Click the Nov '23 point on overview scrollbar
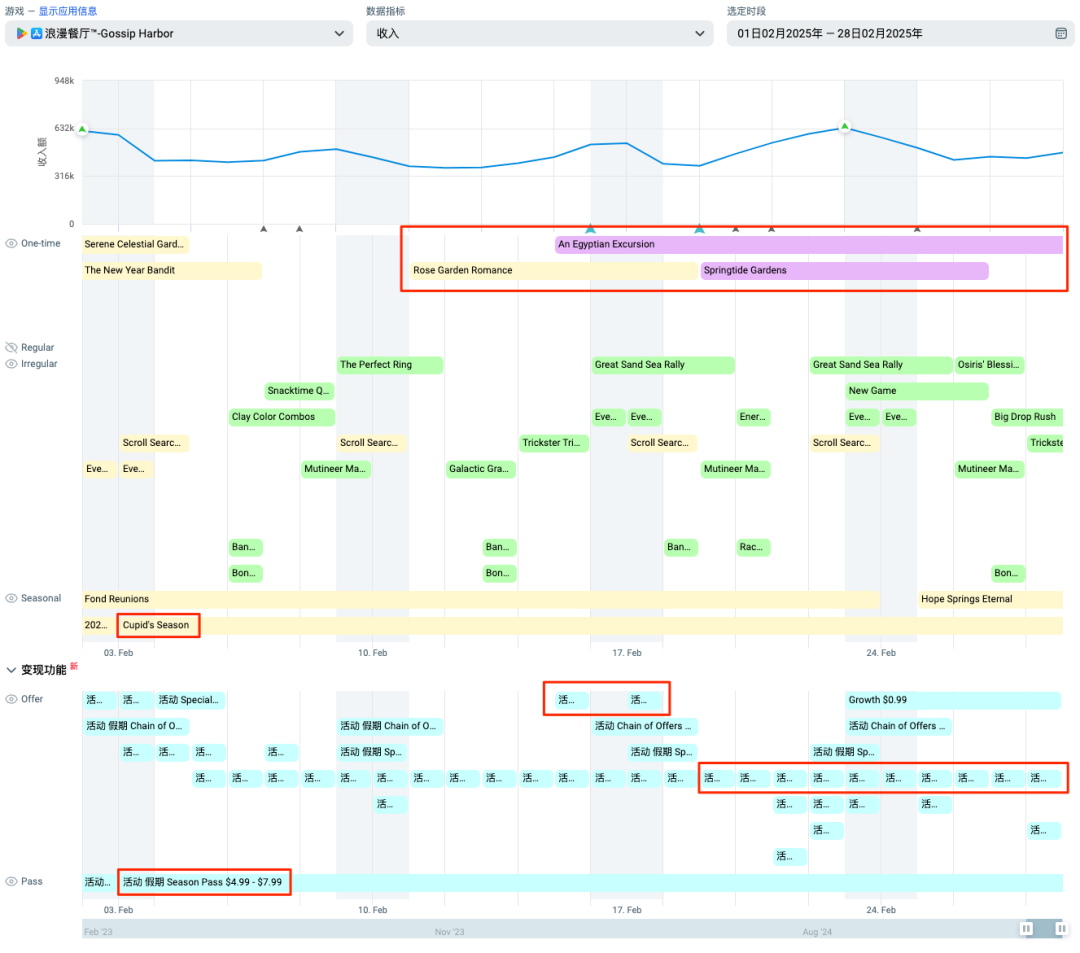1080x953 pixels. (449, 932)
